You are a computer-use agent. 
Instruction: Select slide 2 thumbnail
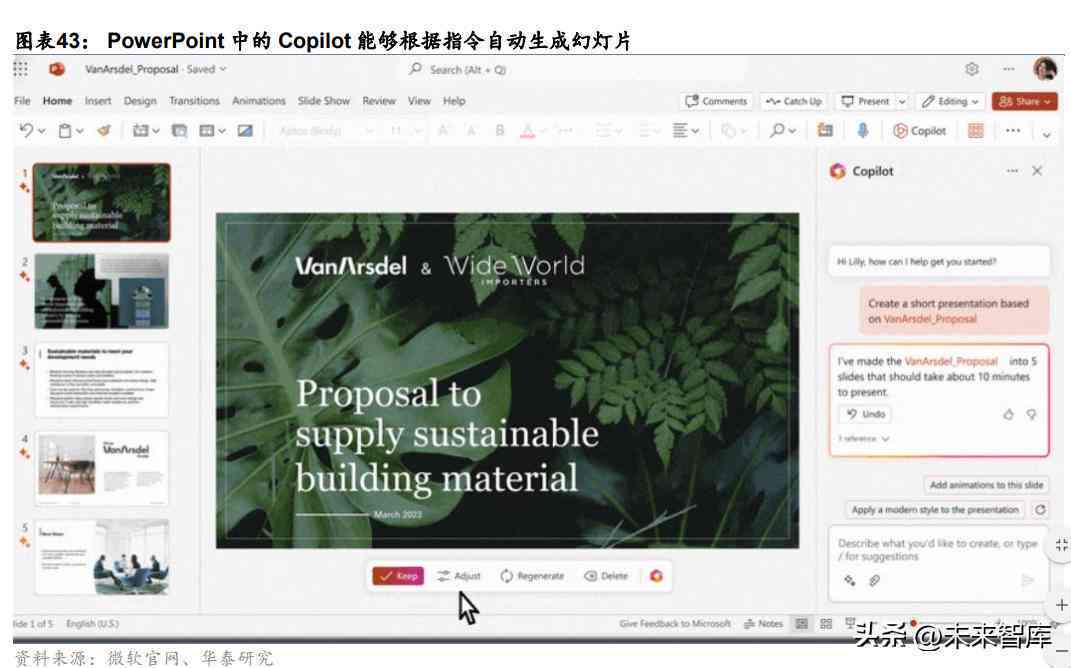102,292
